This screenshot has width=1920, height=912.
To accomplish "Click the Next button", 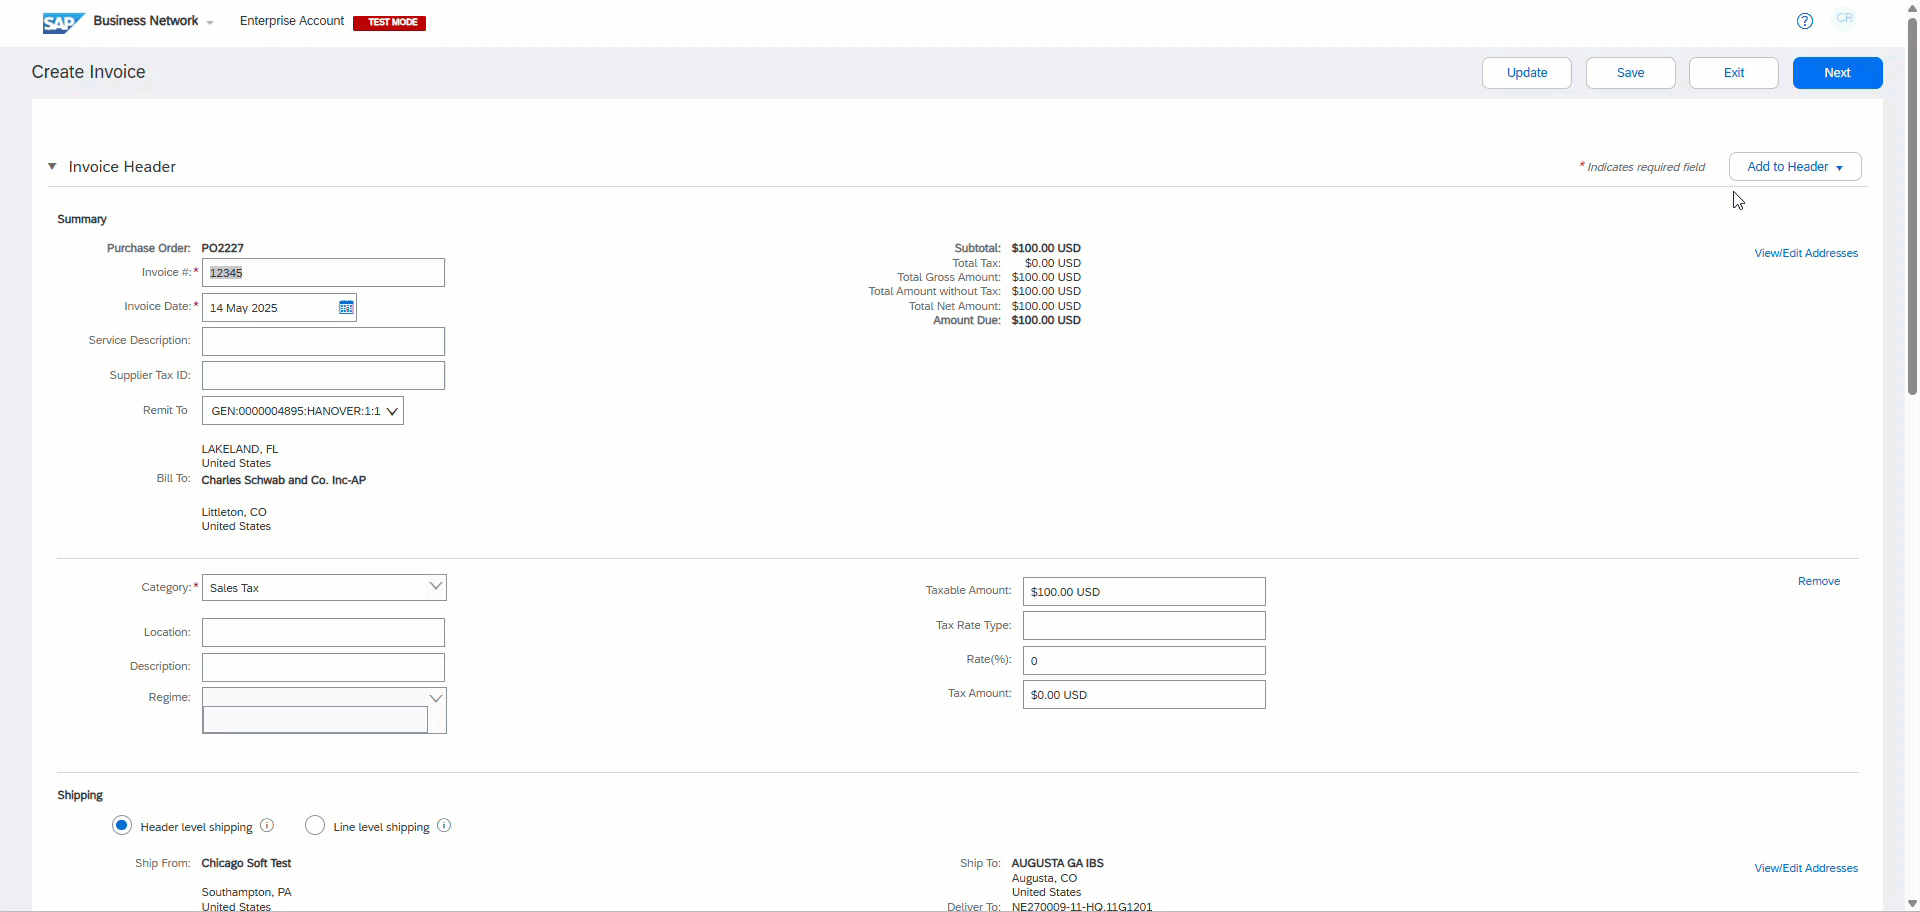I will point(1837,73).
